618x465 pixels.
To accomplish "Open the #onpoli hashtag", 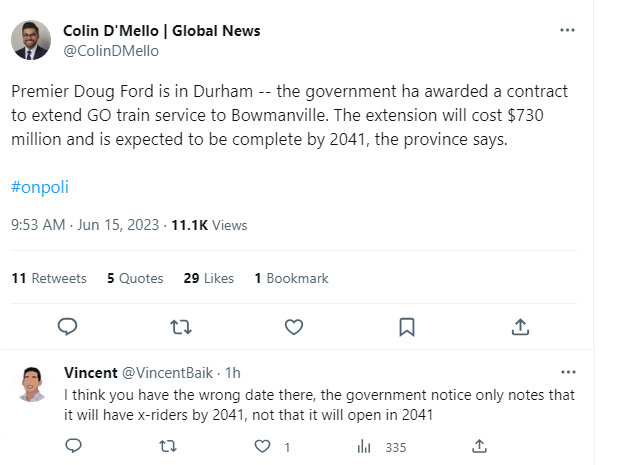I will tap(40, 188).
